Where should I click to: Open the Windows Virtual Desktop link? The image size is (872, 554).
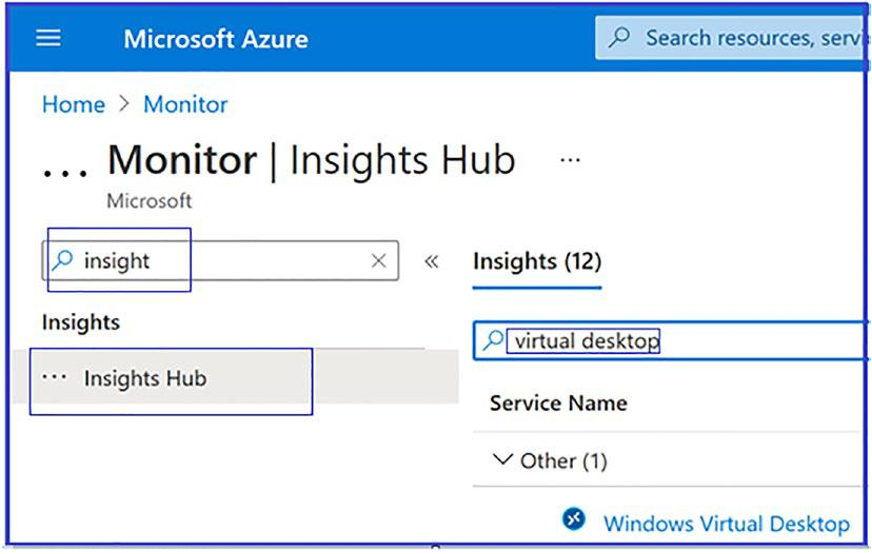[x=726, y=523]
